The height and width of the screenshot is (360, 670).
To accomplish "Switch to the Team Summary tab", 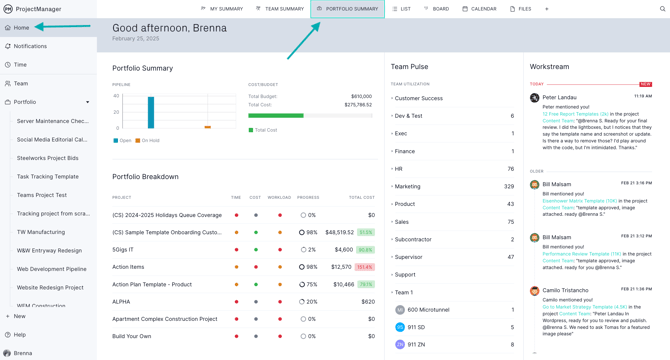I will pos(280,9).
